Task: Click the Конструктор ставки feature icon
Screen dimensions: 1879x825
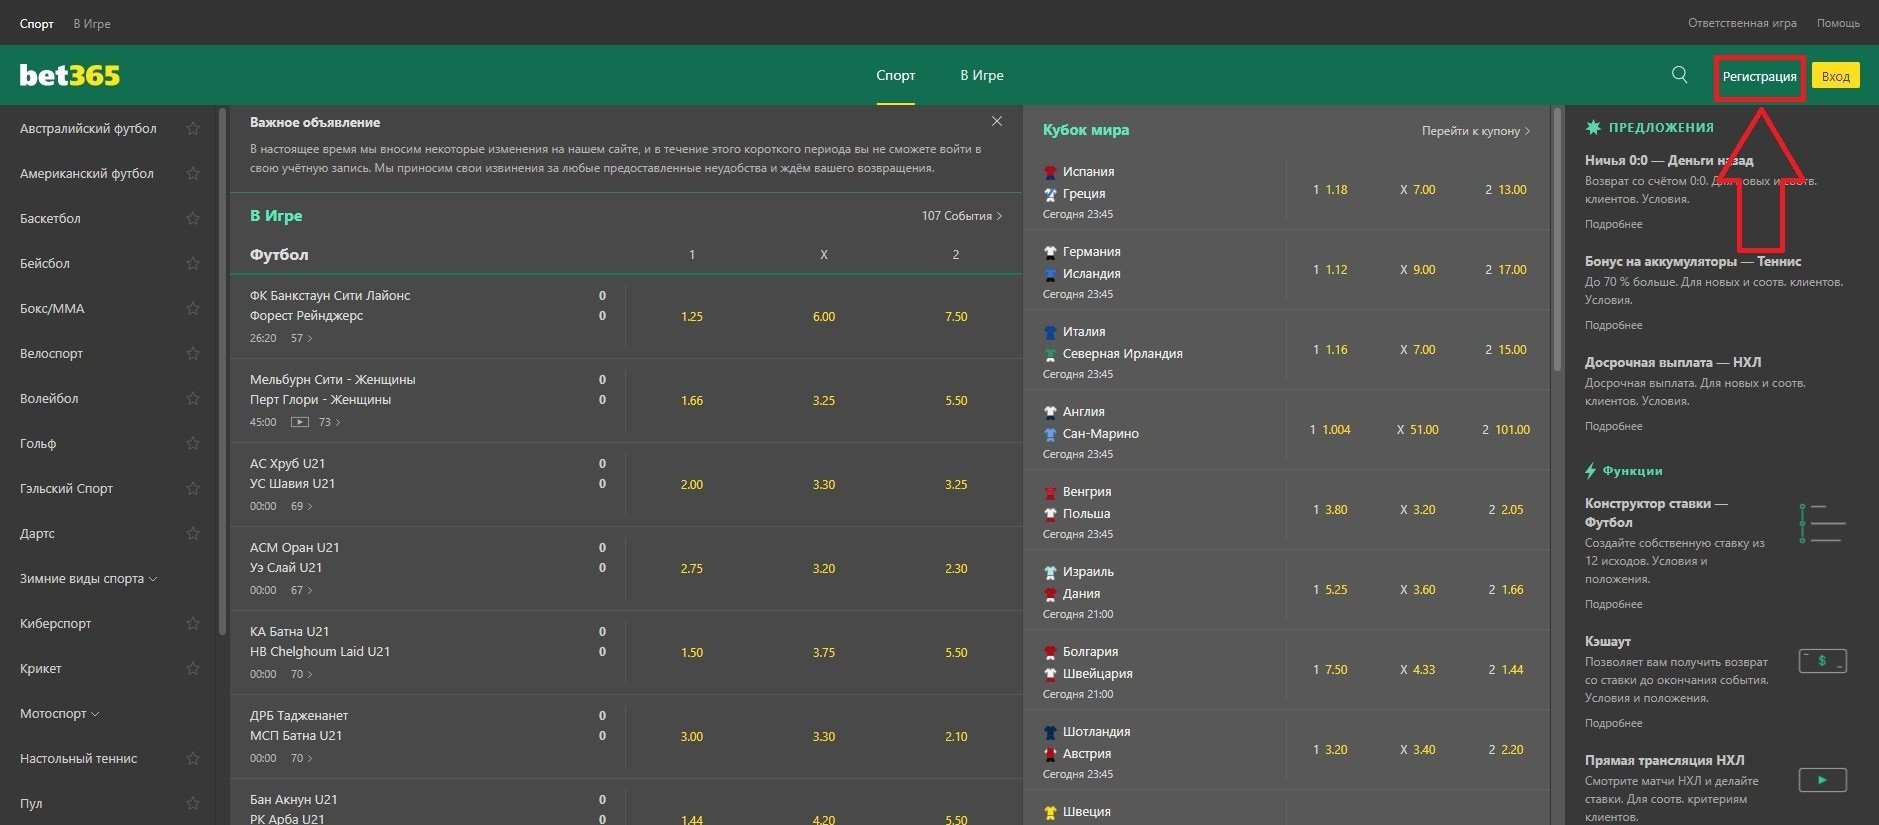Action: (x=1822, y=523)
